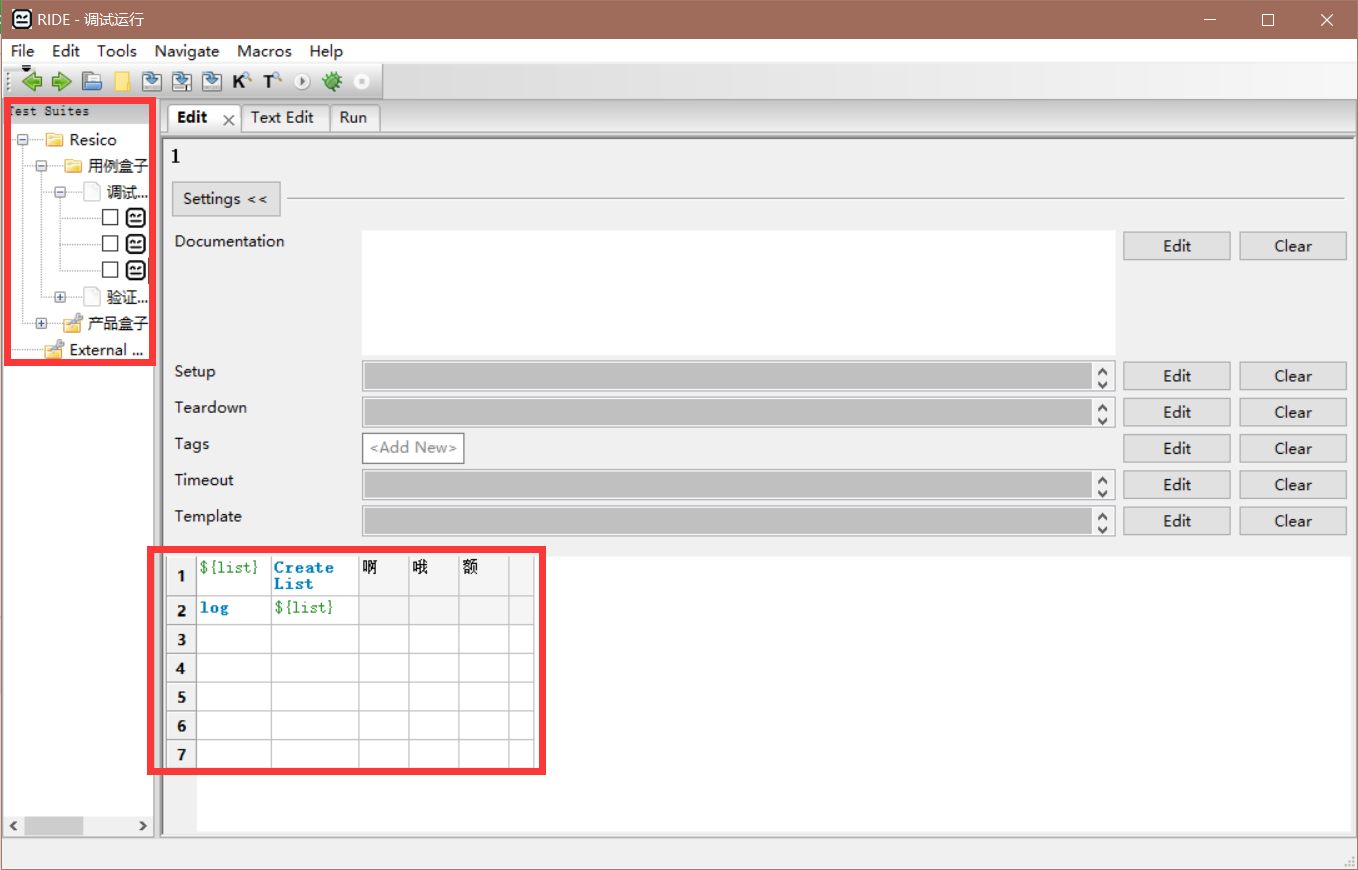This screenshot has height=870, width=1358.
Task: Click Edit button for Setup
Action: 1177,376
